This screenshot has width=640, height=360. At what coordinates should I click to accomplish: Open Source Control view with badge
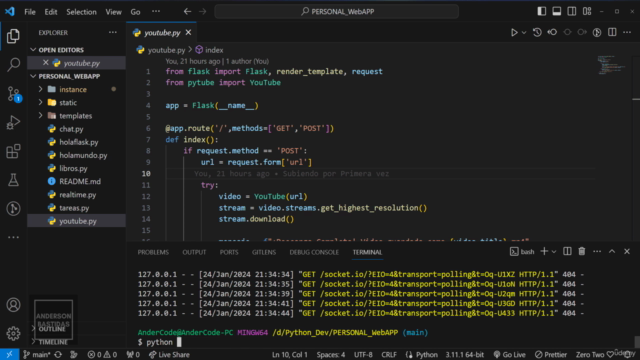click(x=13, y=94)
